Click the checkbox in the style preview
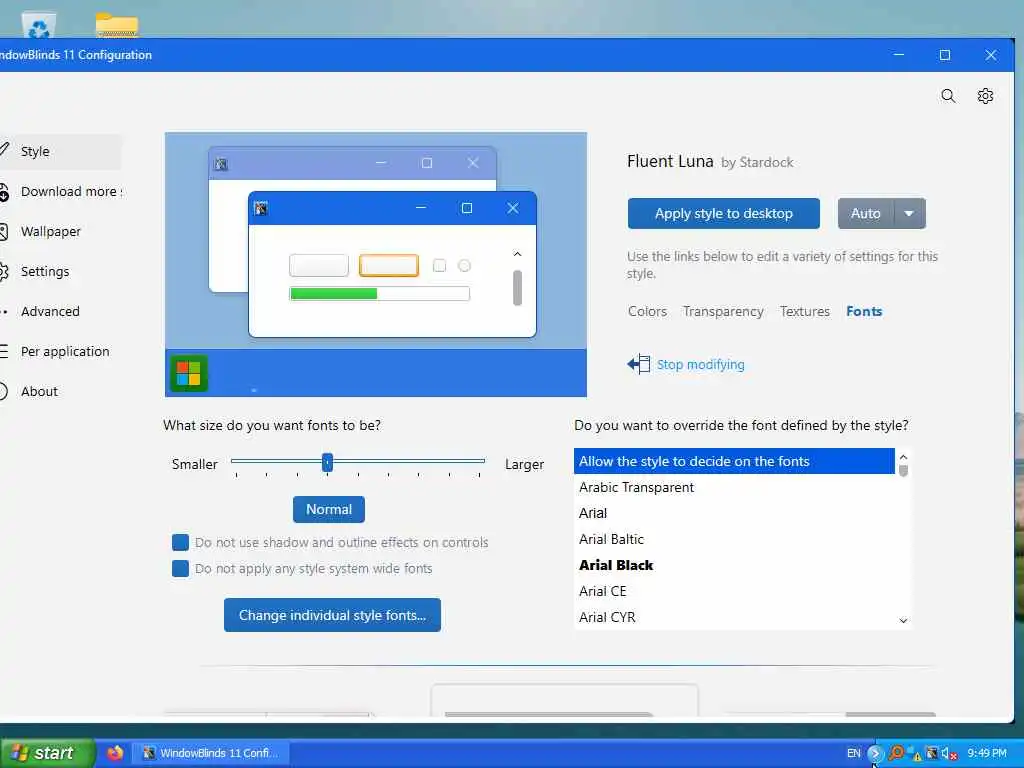This screenshot has width=1024, height=768. 440,266
